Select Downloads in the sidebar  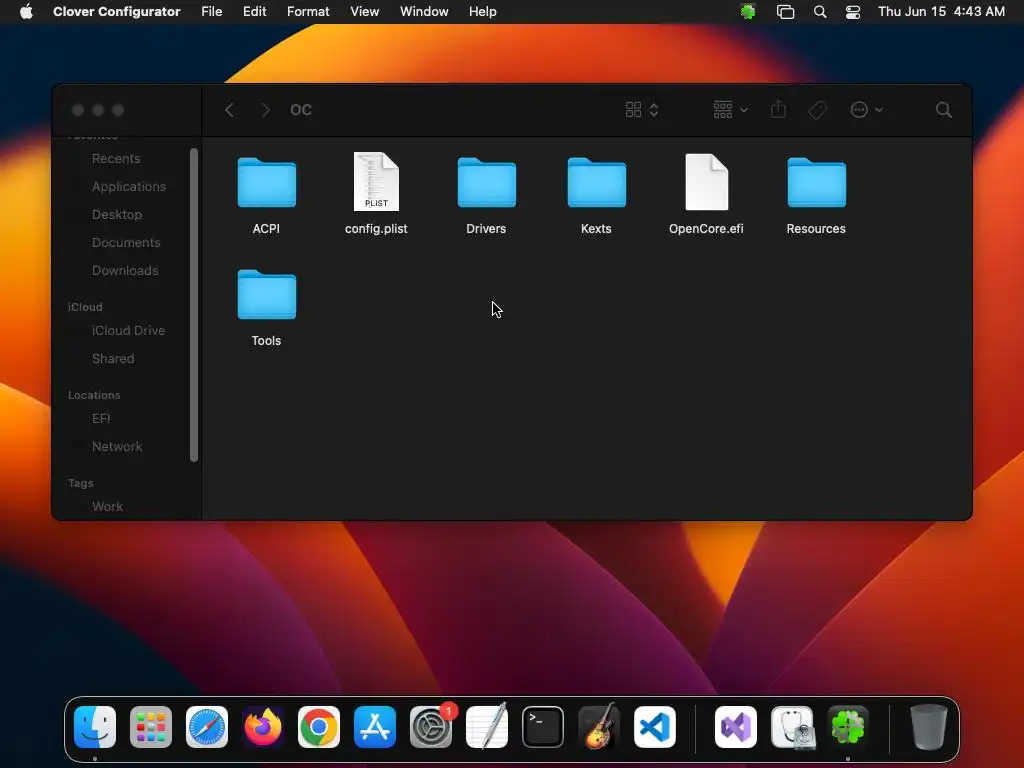[125, 271]
